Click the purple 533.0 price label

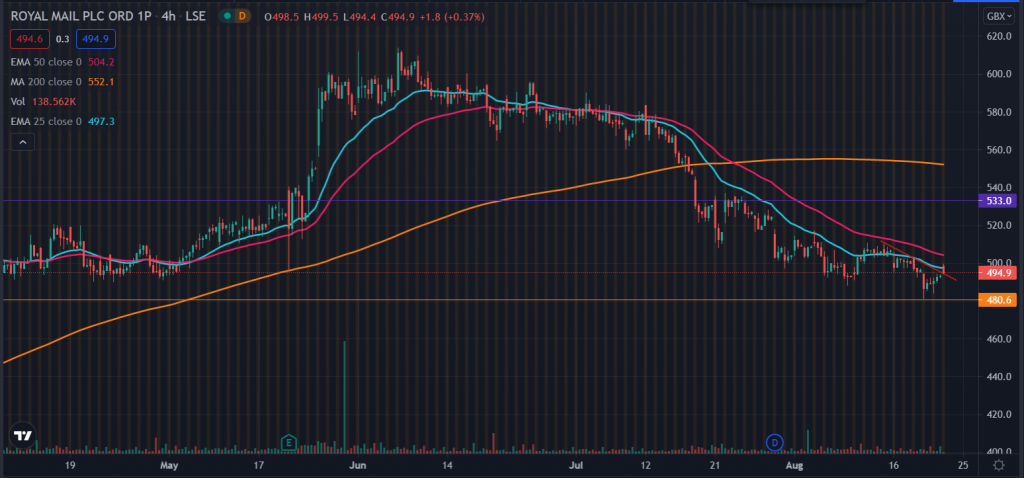click(996, 201)
